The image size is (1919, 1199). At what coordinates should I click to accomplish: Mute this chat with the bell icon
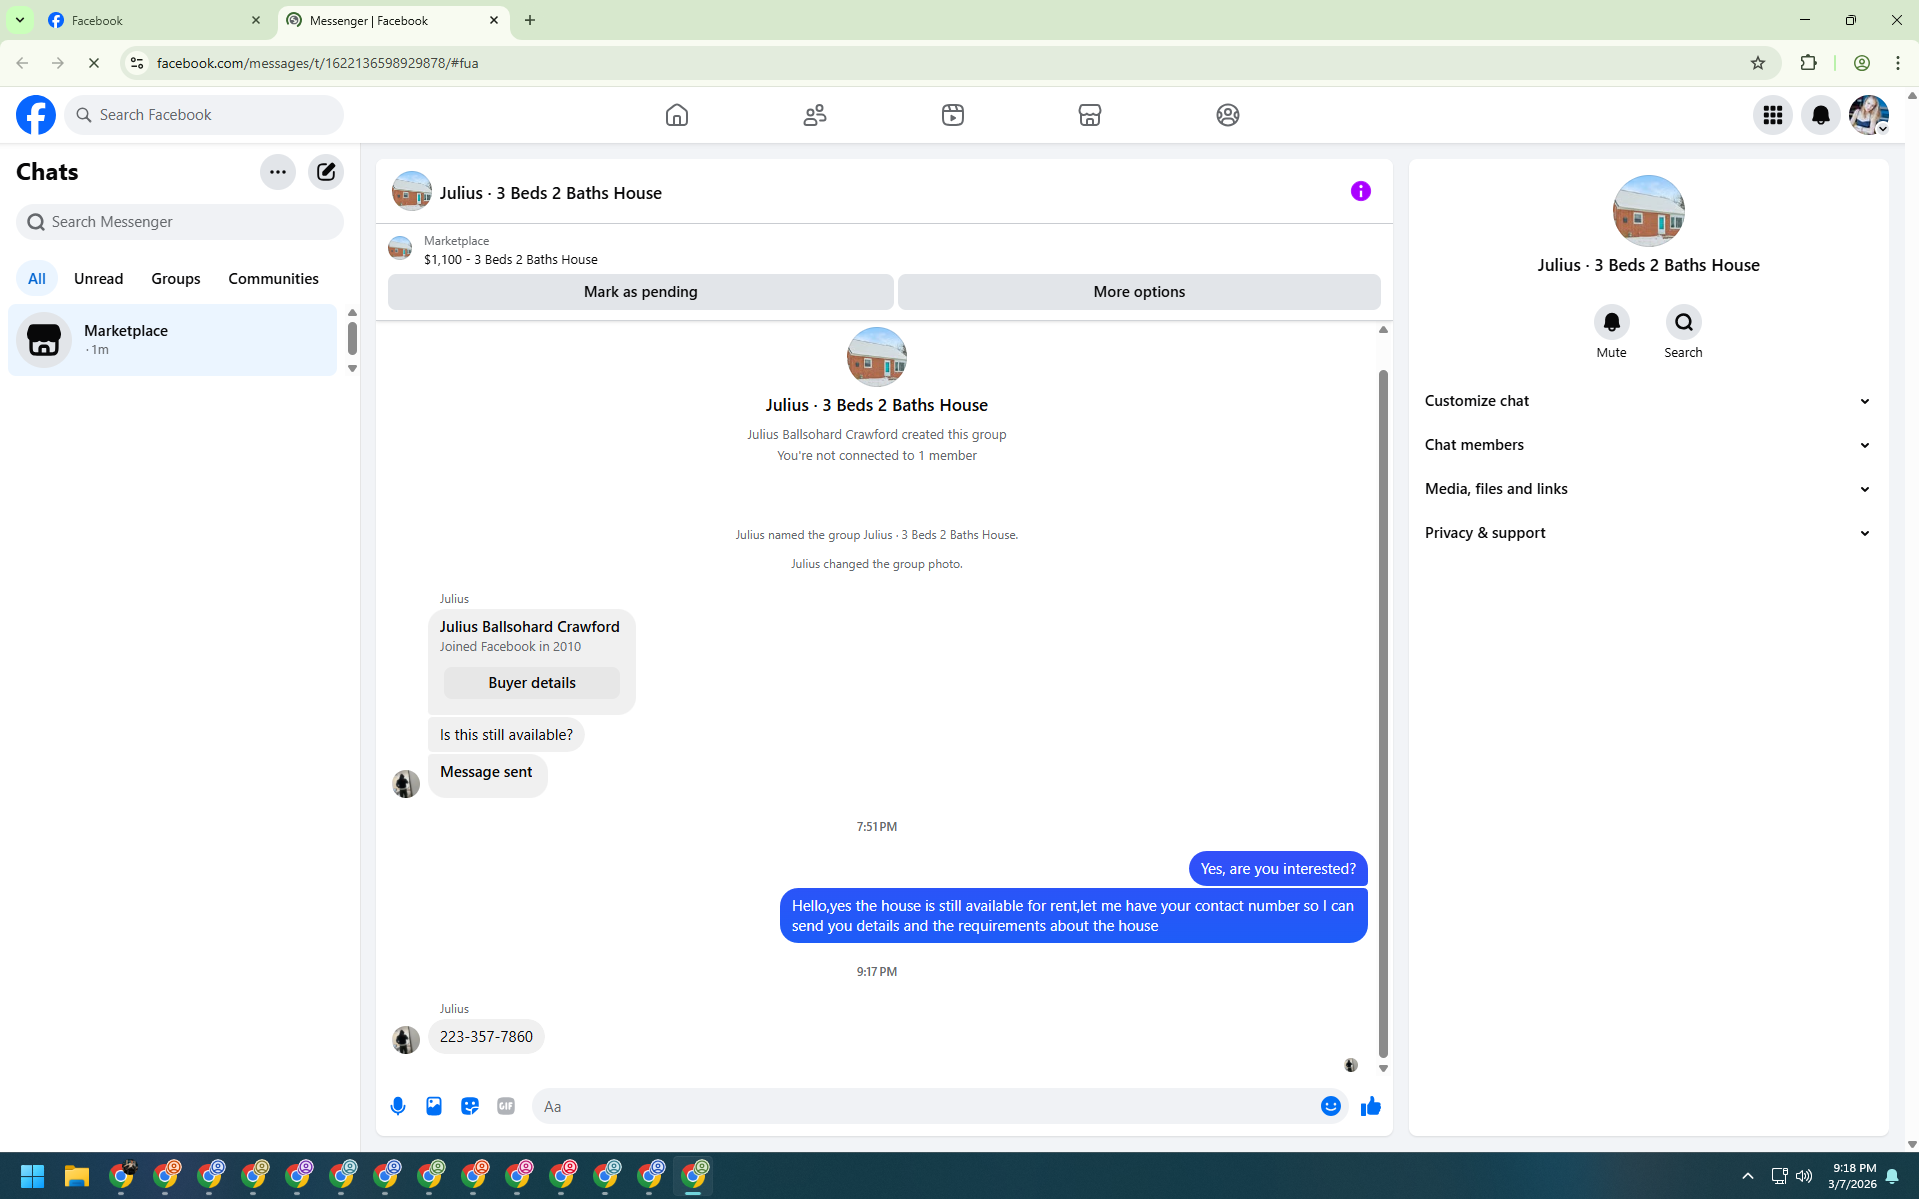coord(1612,322)
